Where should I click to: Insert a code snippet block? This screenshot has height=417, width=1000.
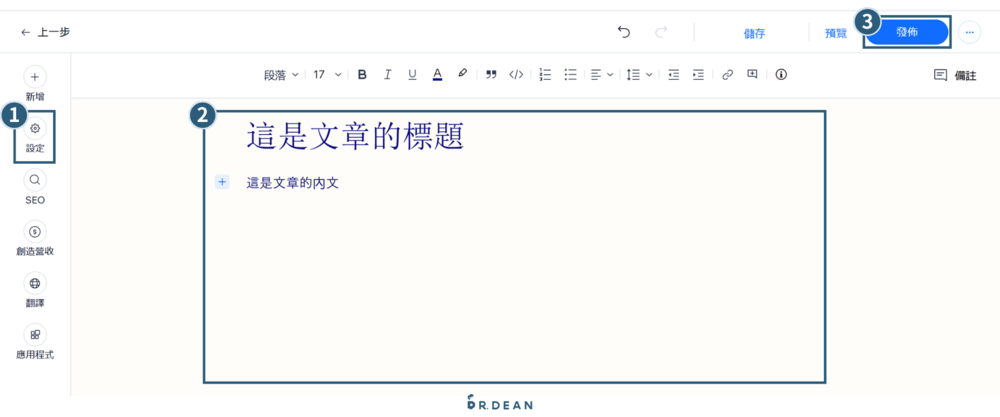(516, 75)
